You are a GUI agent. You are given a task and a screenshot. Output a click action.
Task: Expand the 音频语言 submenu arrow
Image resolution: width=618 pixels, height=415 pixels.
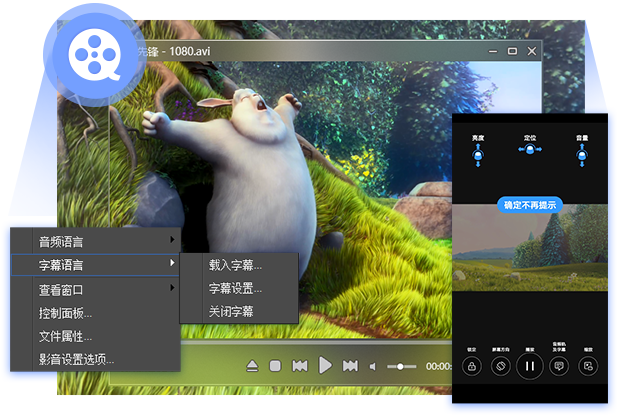pyautogui.click(x=172, y=239)
